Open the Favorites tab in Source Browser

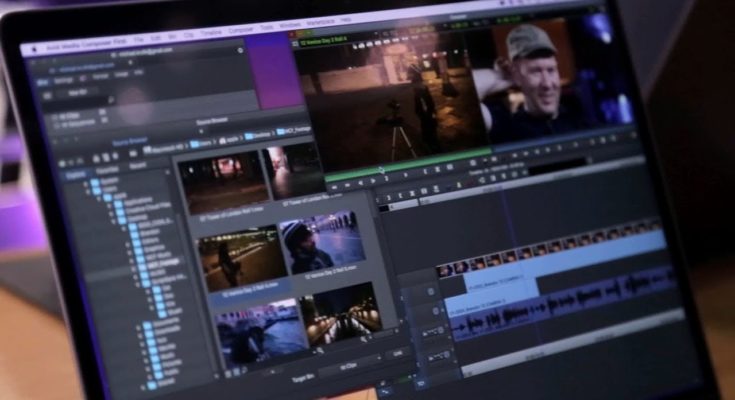[107, 171]
